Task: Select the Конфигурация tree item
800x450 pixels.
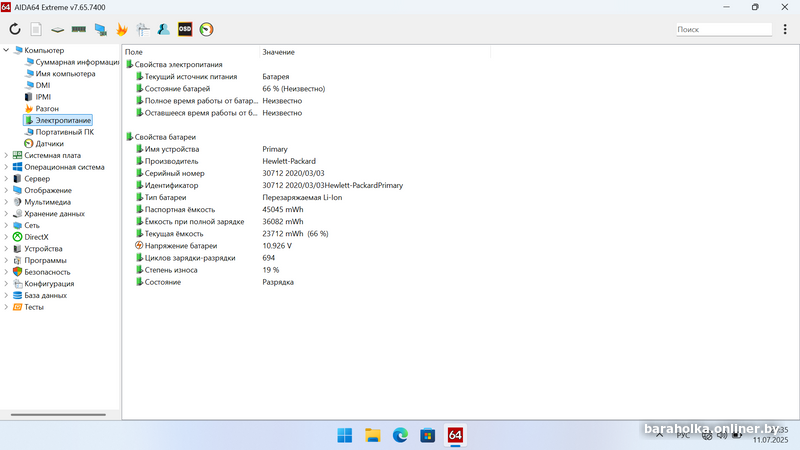Action: click(x=44, y=284)
